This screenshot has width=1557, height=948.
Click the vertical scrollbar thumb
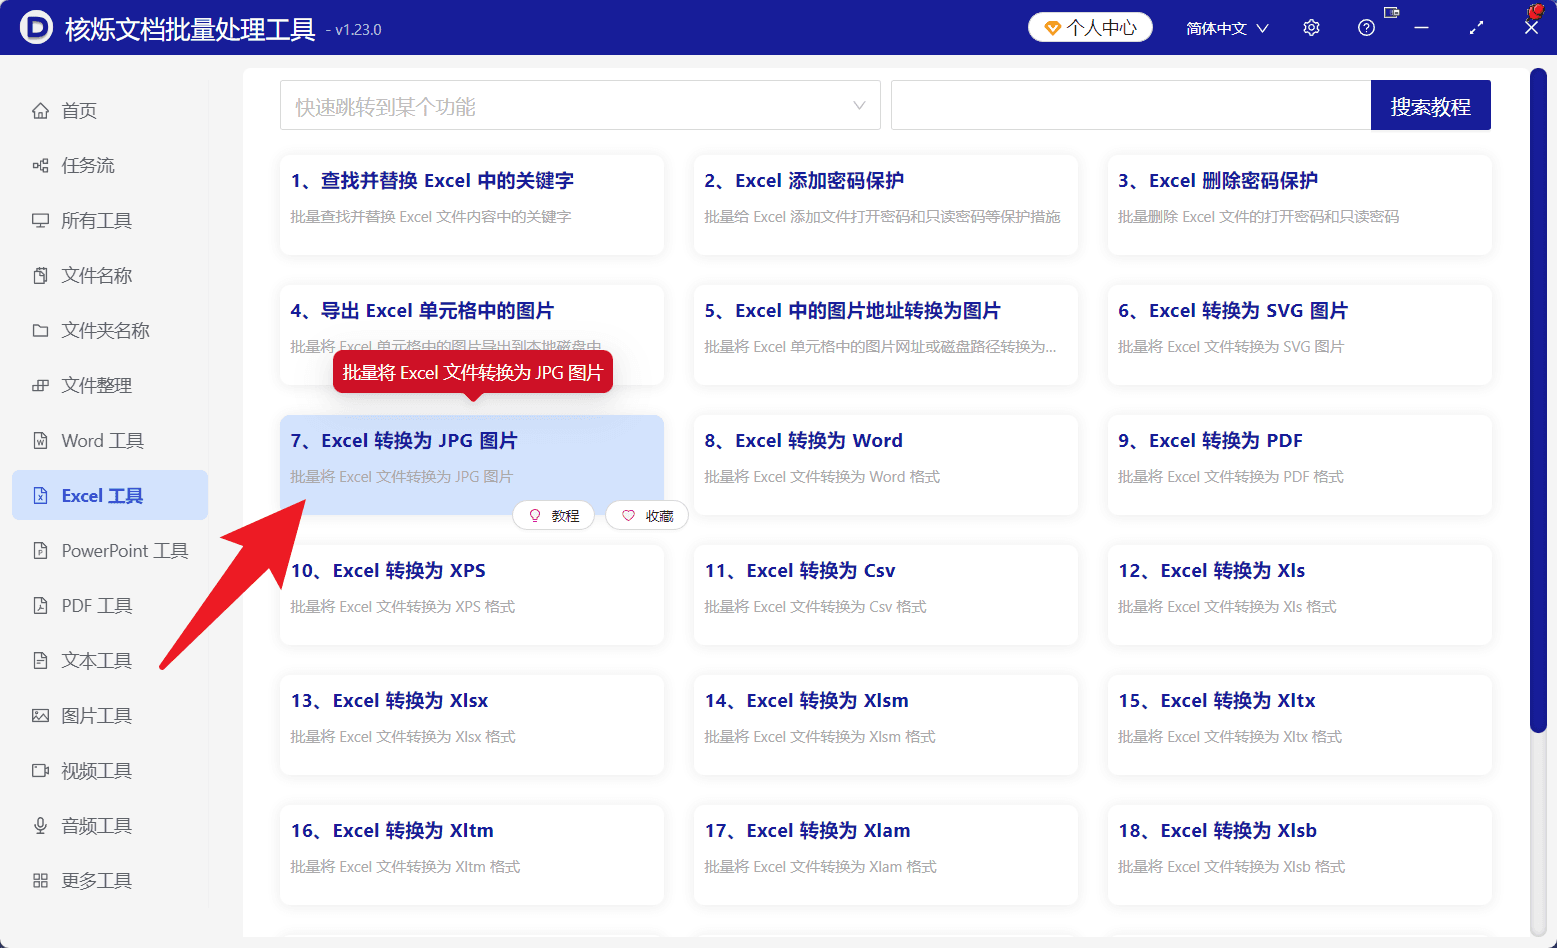point(1538,400)
